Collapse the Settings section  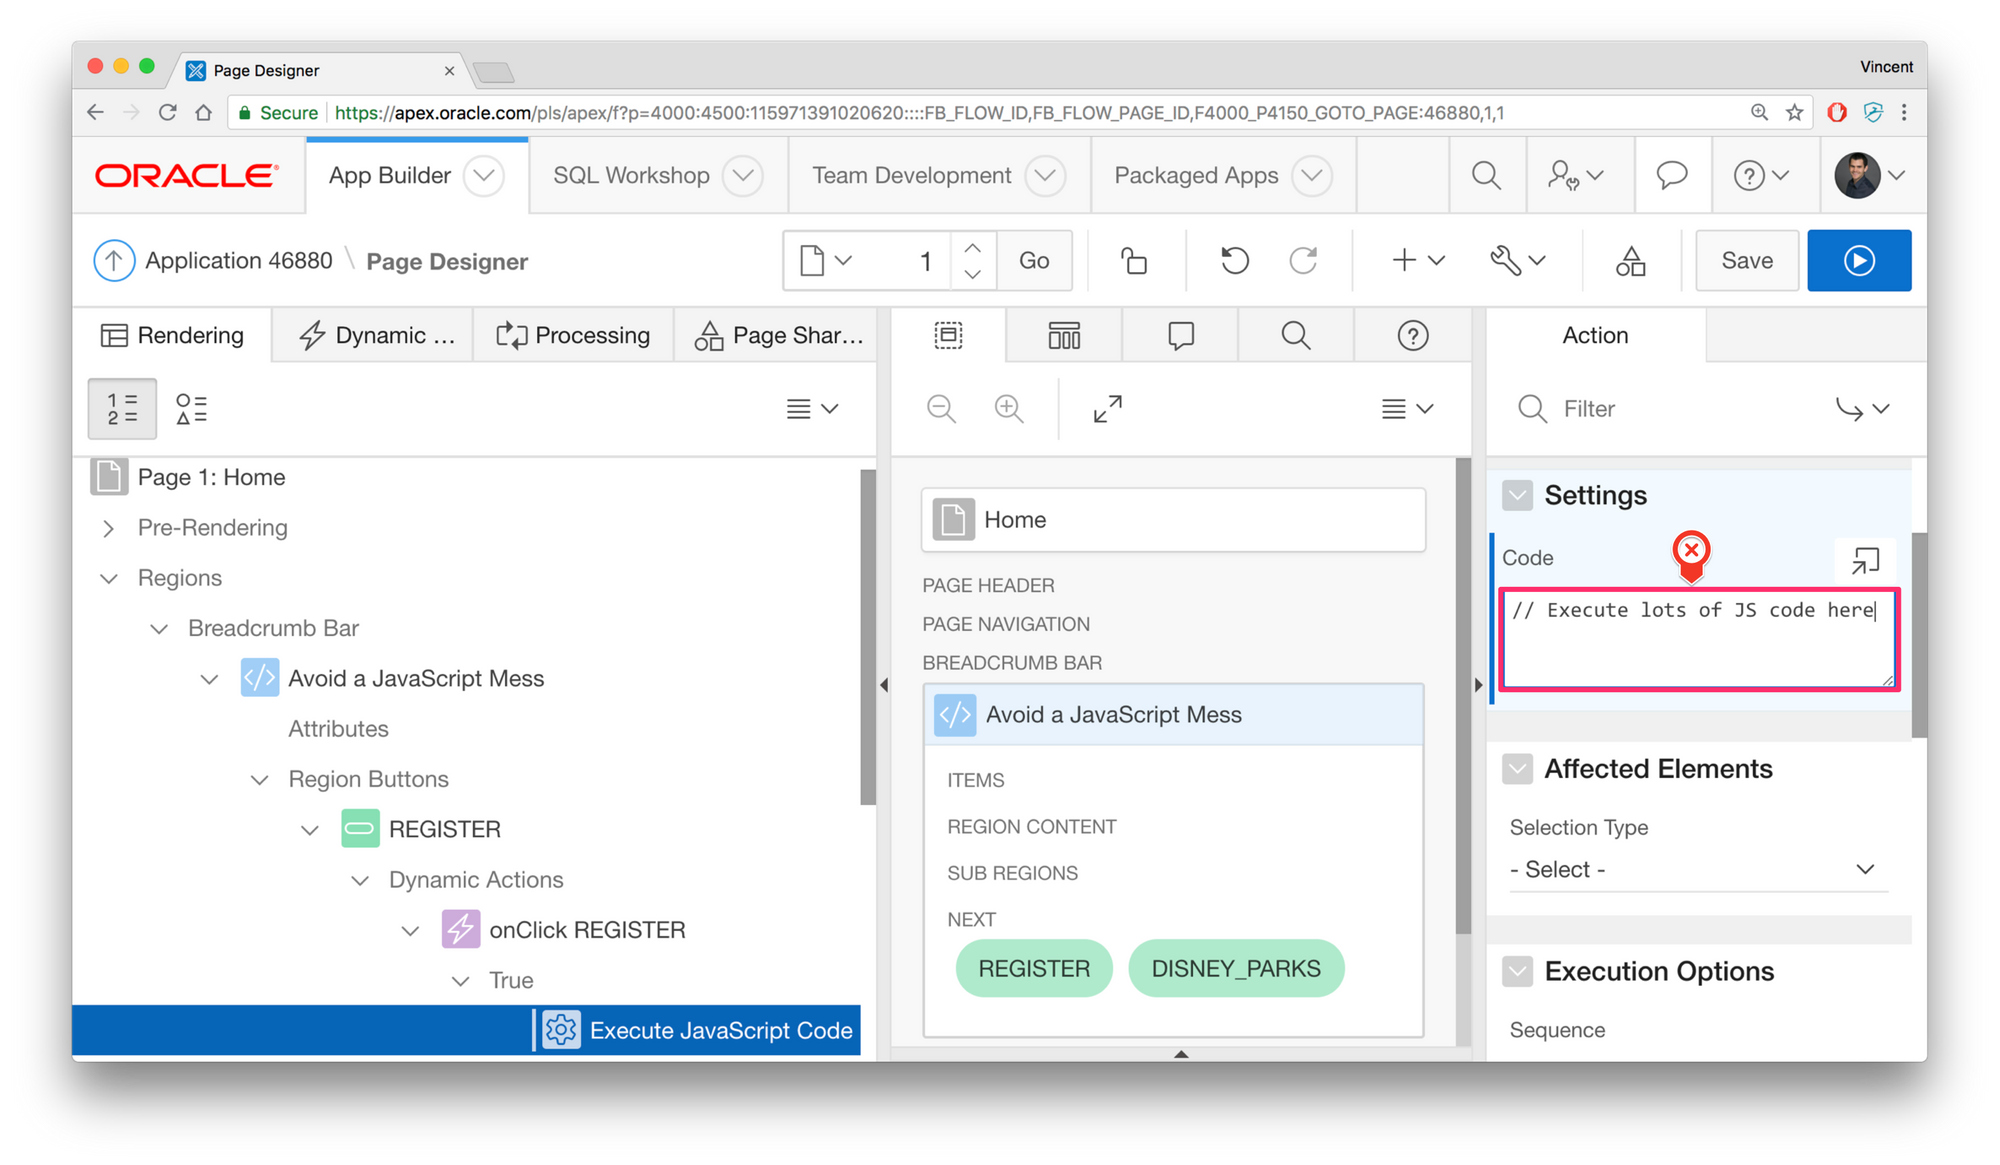point(1517,494)
